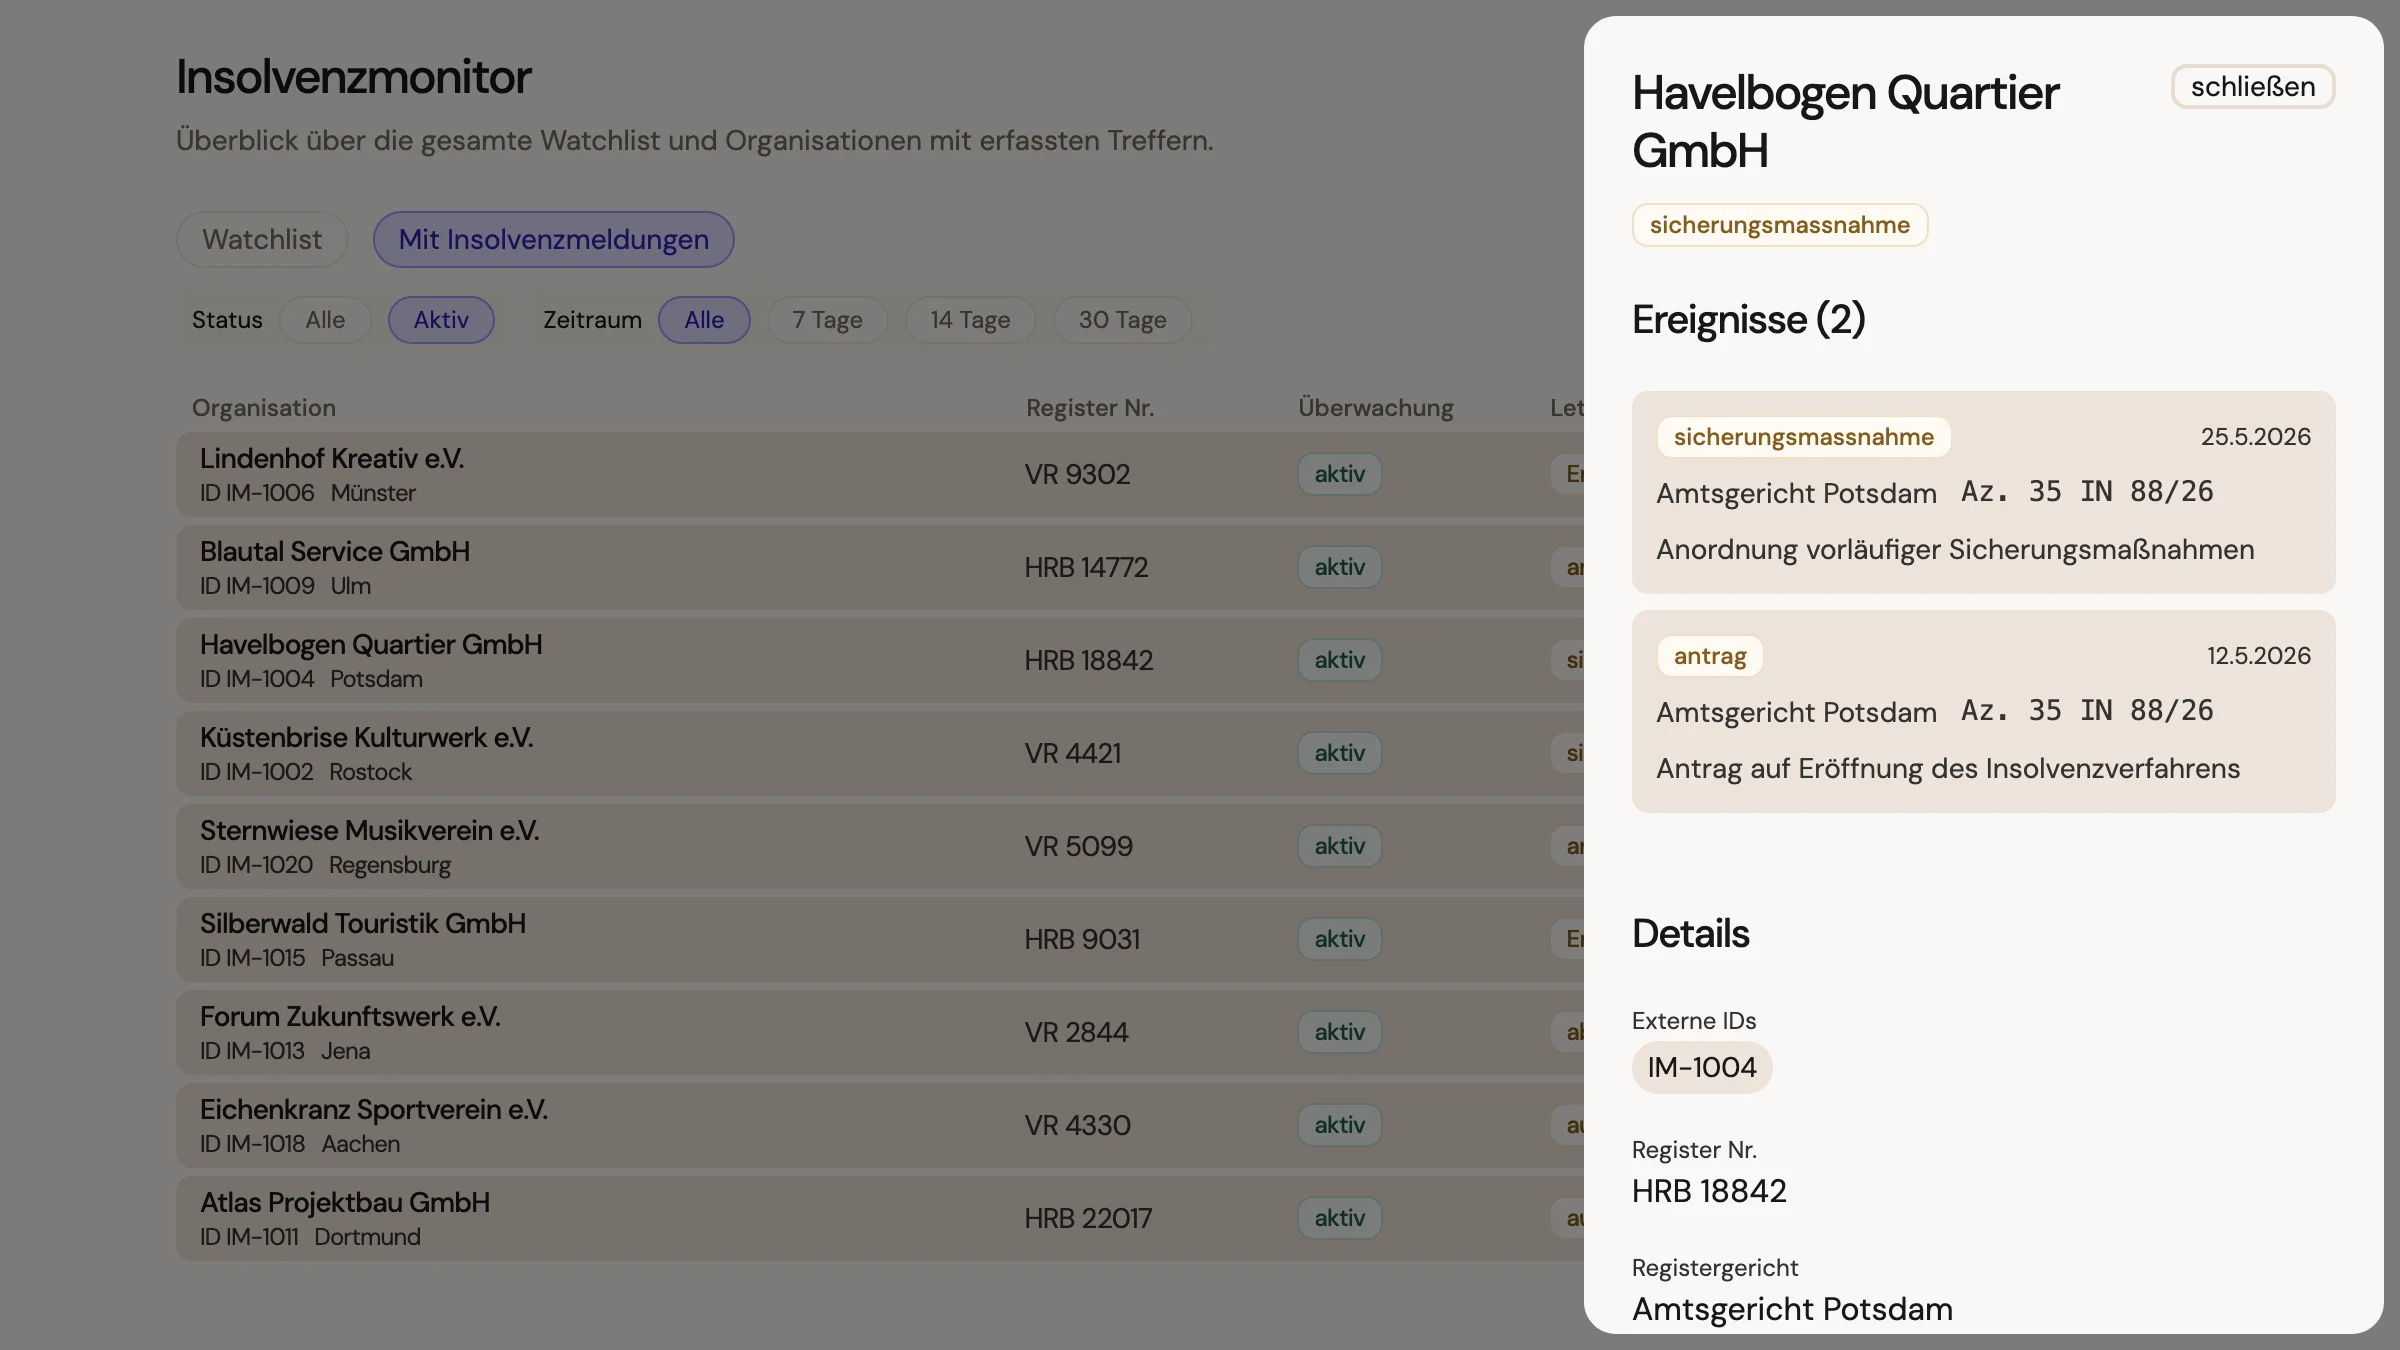Click Anordnung vorläufiger Sicherungsmaßnahmen text
The height and width of the screenshot is (1350, 2400).
click(x=1955, y=549)
